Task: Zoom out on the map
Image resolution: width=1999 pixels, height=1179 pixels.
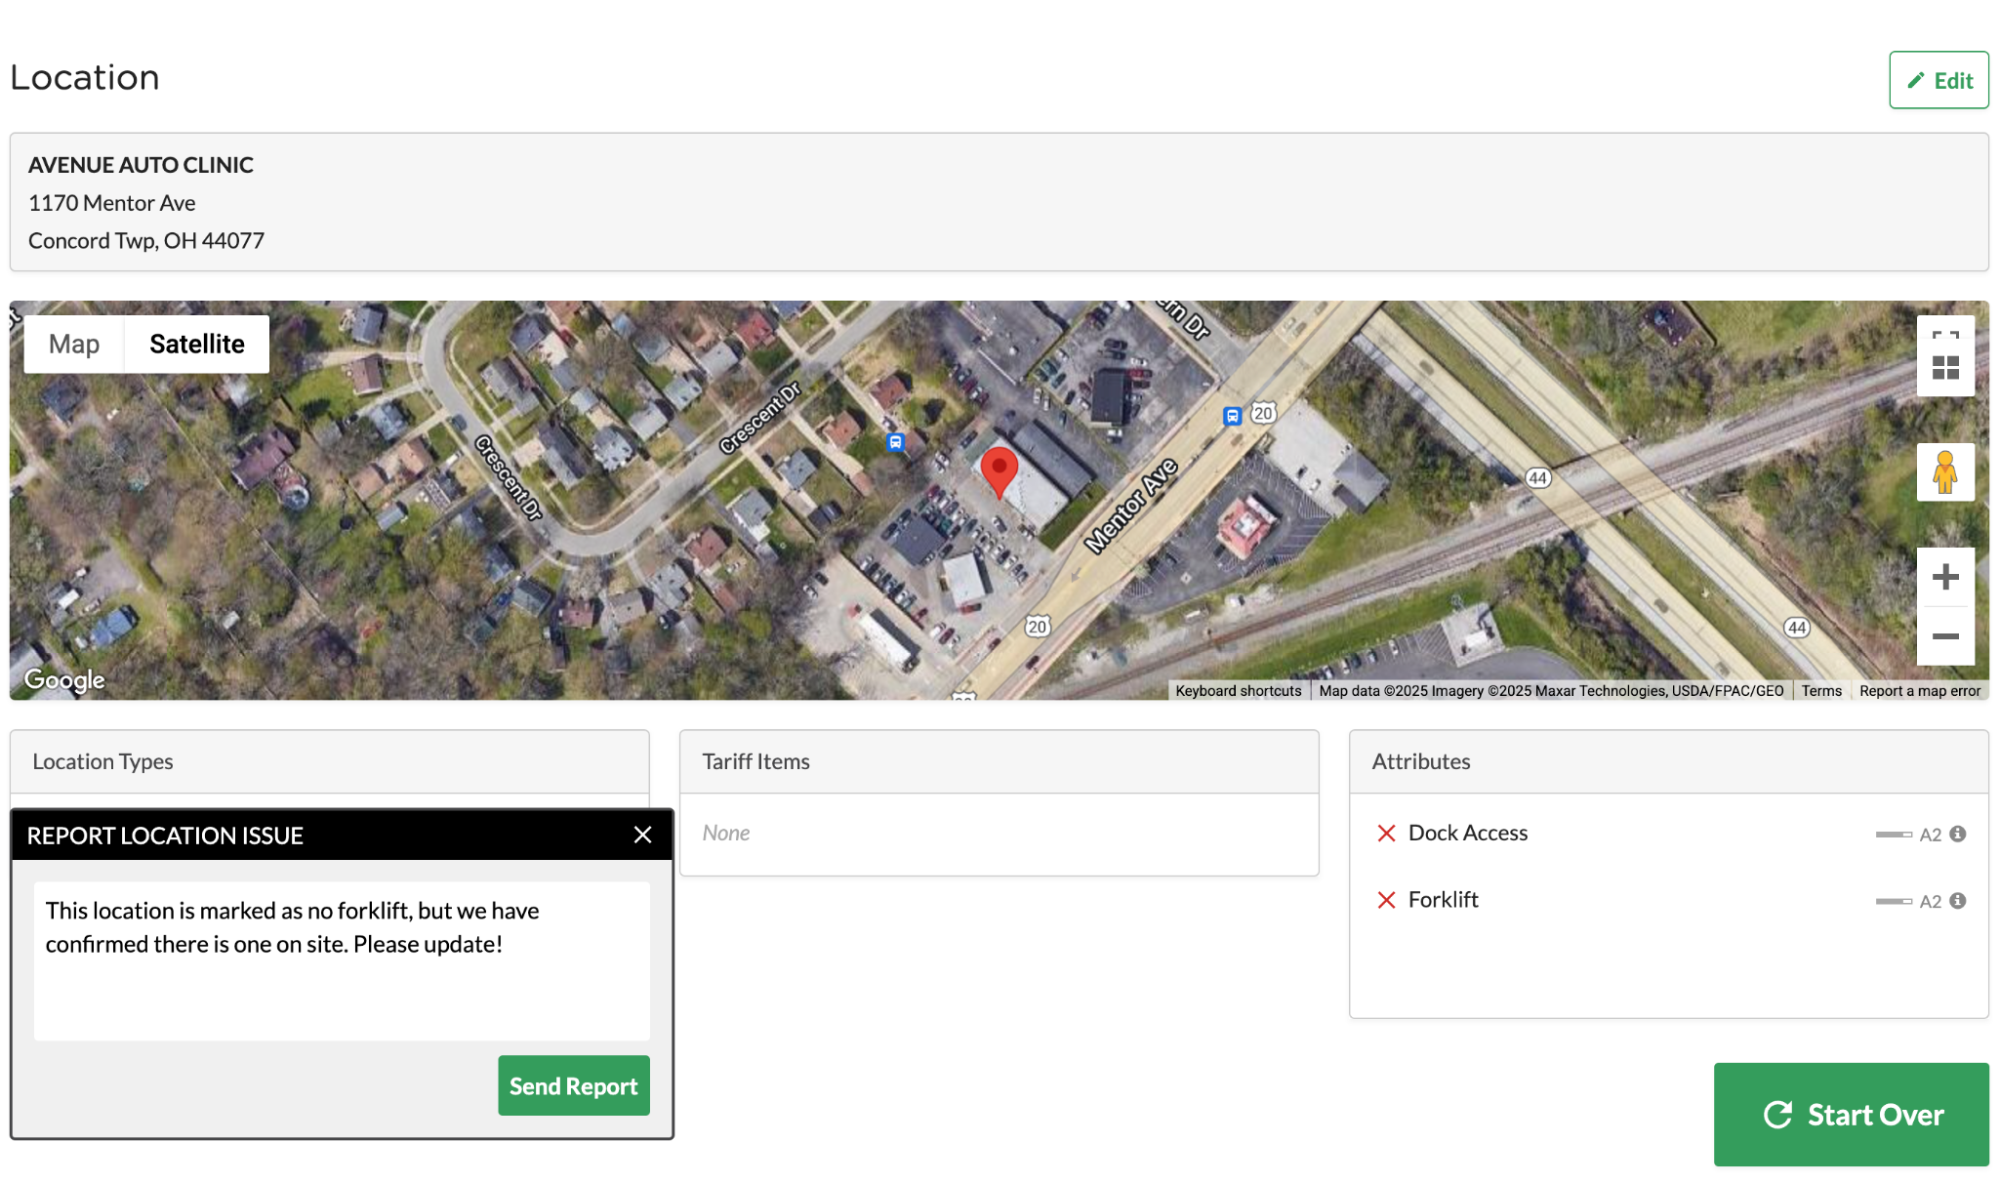Action: click(x=1944, y=636)
